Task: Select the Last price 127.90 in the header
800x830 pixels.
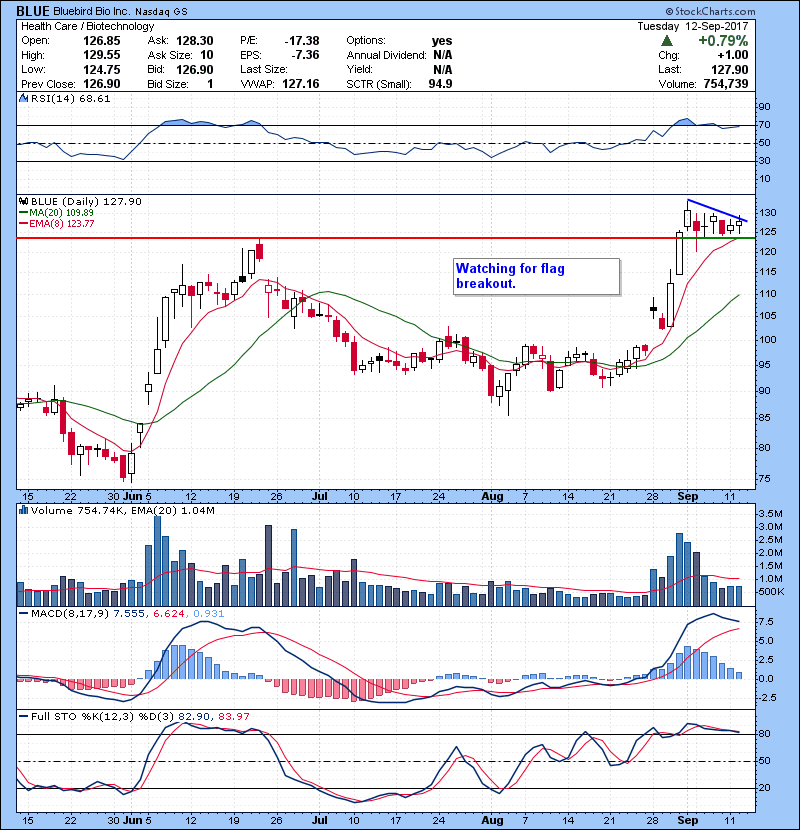Action: pos(730,69)
